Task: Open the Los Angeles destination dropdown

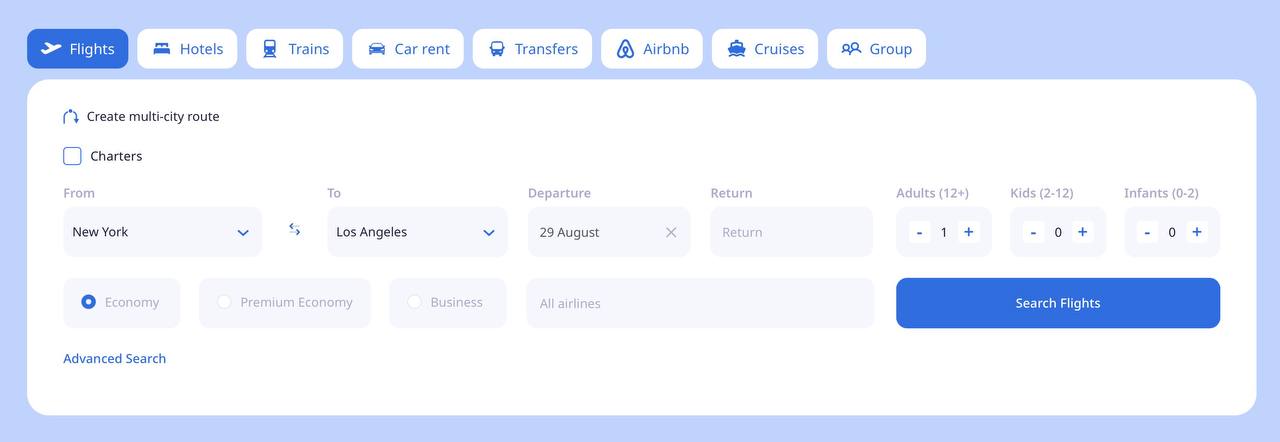Action: (x=417, y=232)
